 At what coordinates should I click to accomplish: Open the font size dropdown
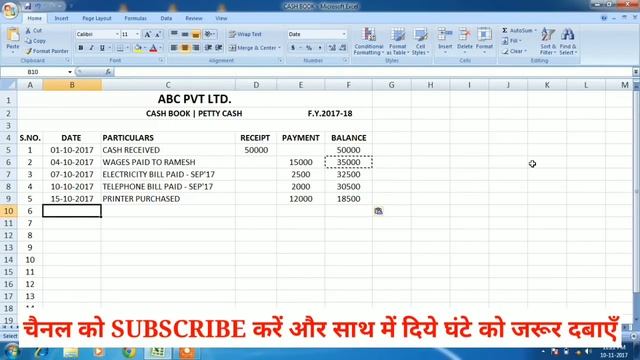[137, 34]
